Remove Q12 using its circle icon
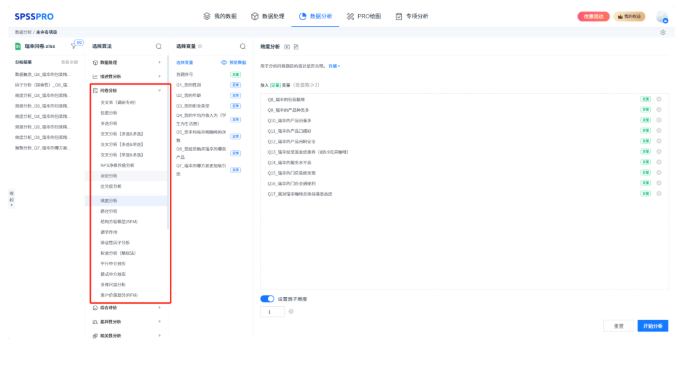Screen dimensions: 691x391 pos(659,141)
